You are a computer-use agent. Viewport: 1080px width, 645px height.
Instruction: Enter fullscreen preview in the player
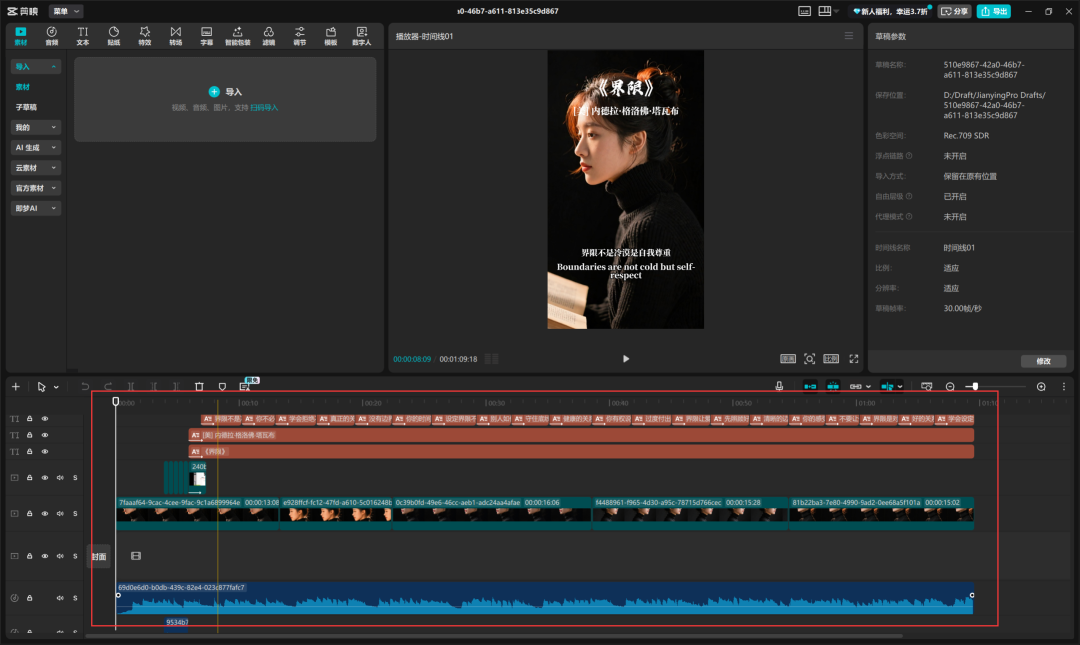(x=854, y=358)
